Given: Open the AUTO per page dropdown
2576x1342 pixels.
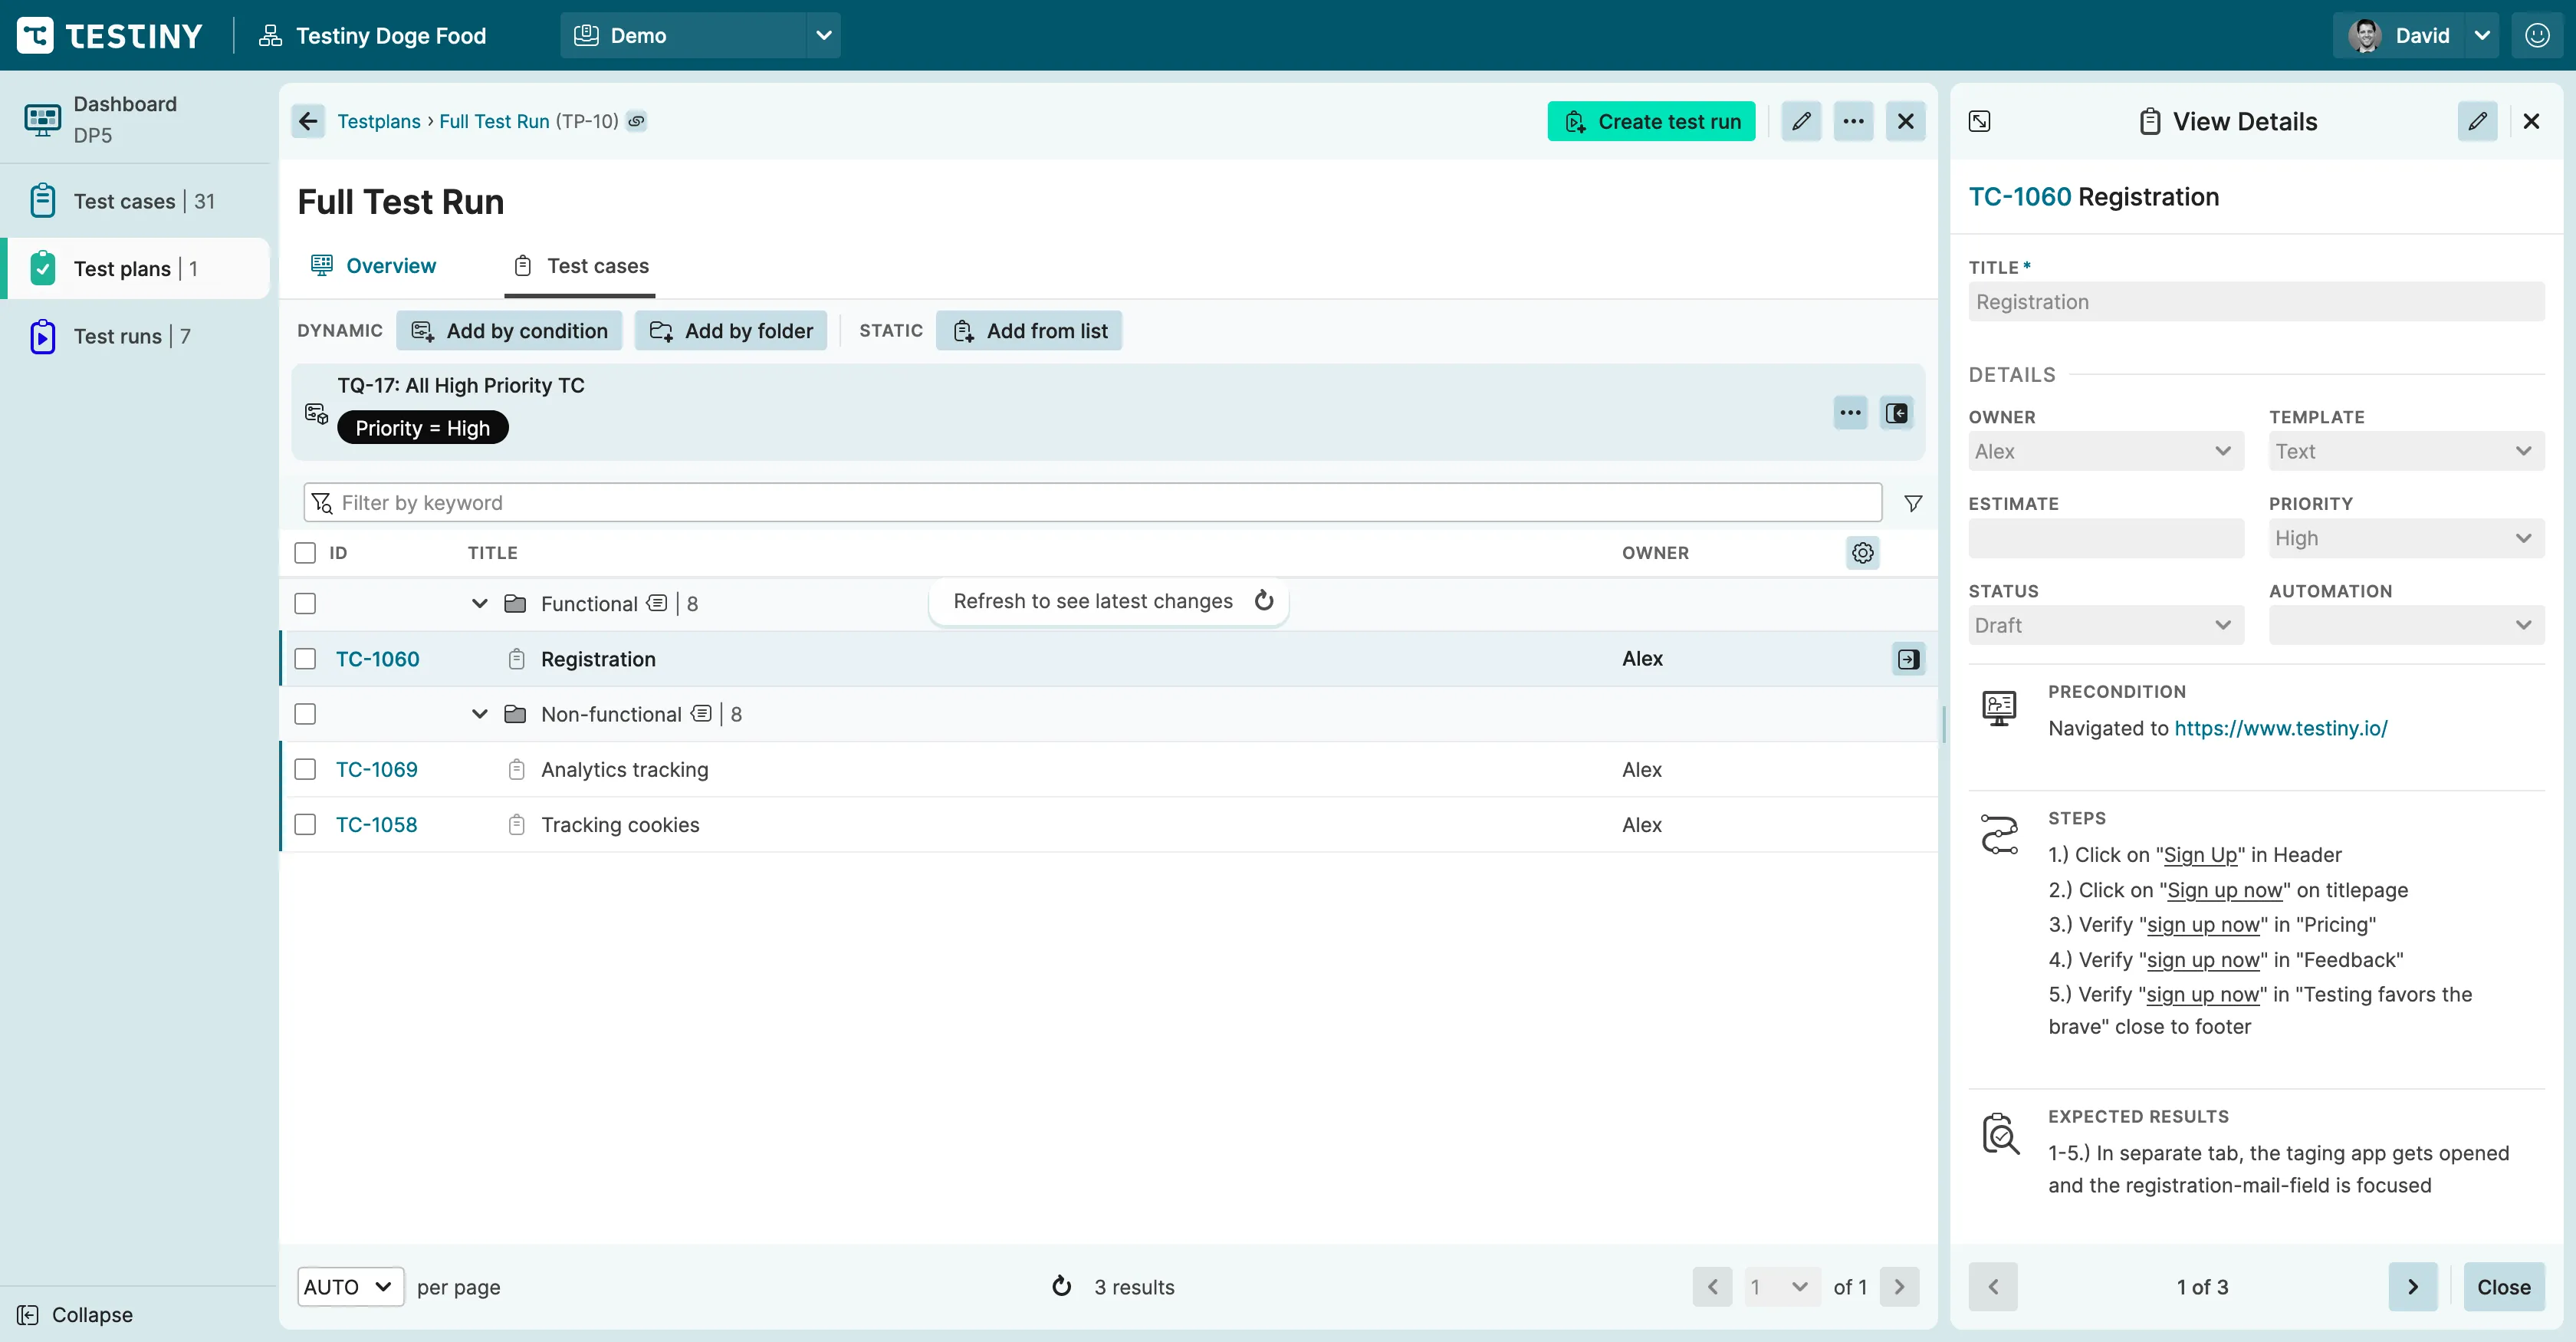Looking at the screenshot, I should point(349,1287).
